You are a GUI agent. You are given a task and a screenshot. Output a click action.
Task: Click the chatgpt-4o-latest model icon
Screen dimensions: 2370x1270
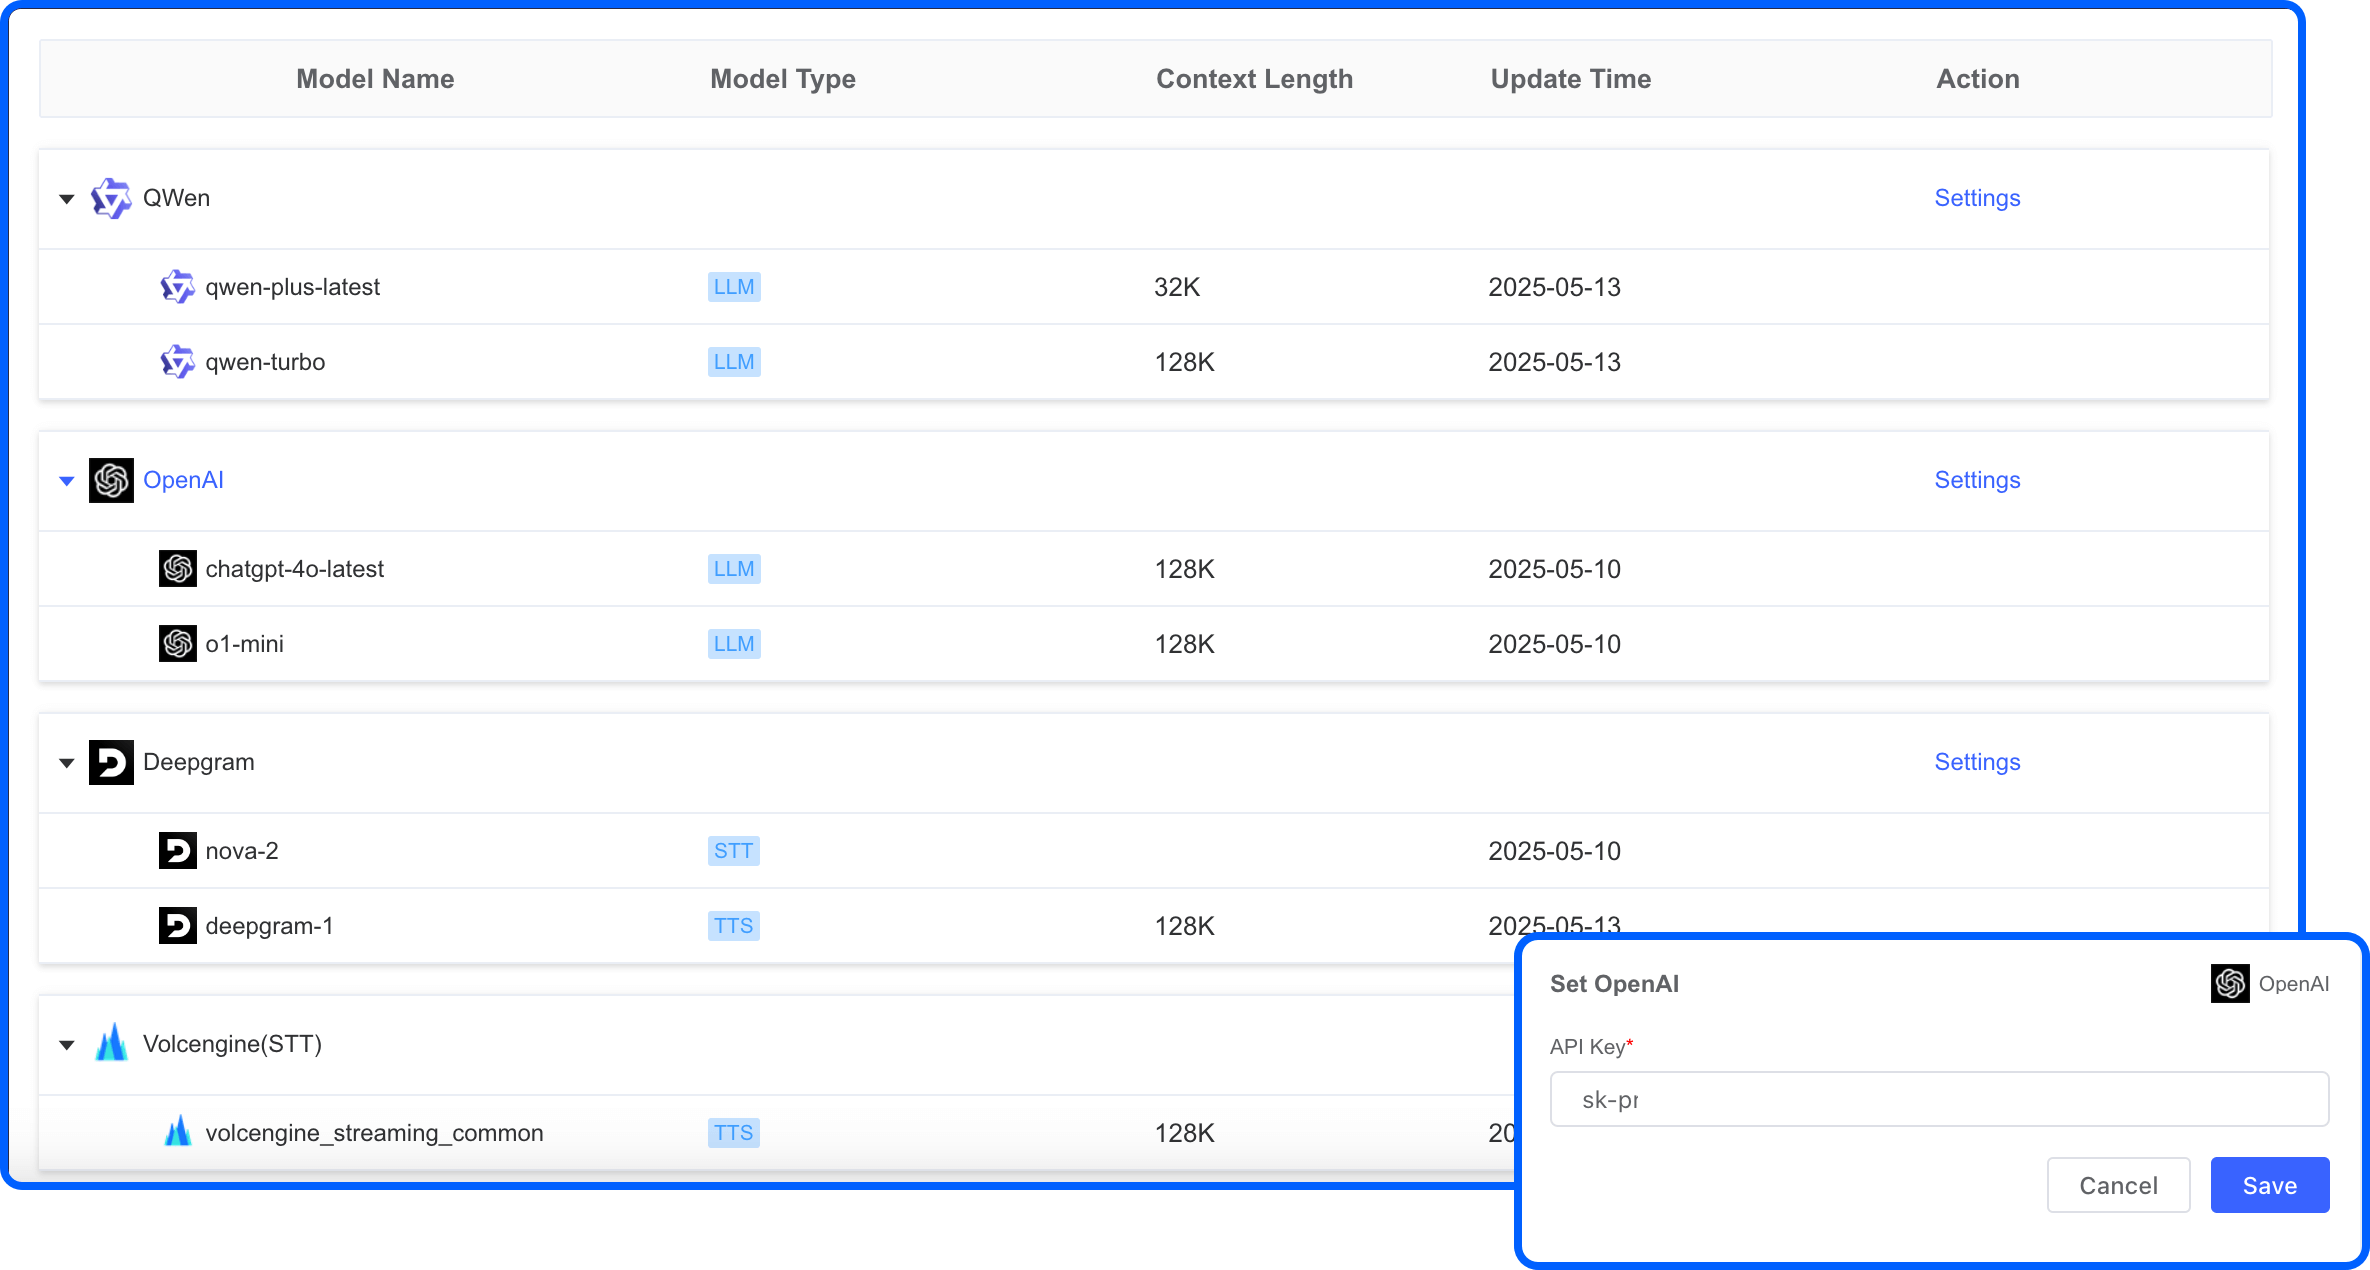(177, 569)
